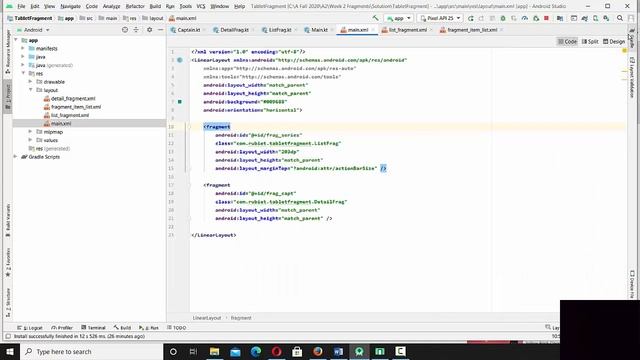Click the Make Project hammer icon
The image size is (640, 360).
[x=376, y=18]
